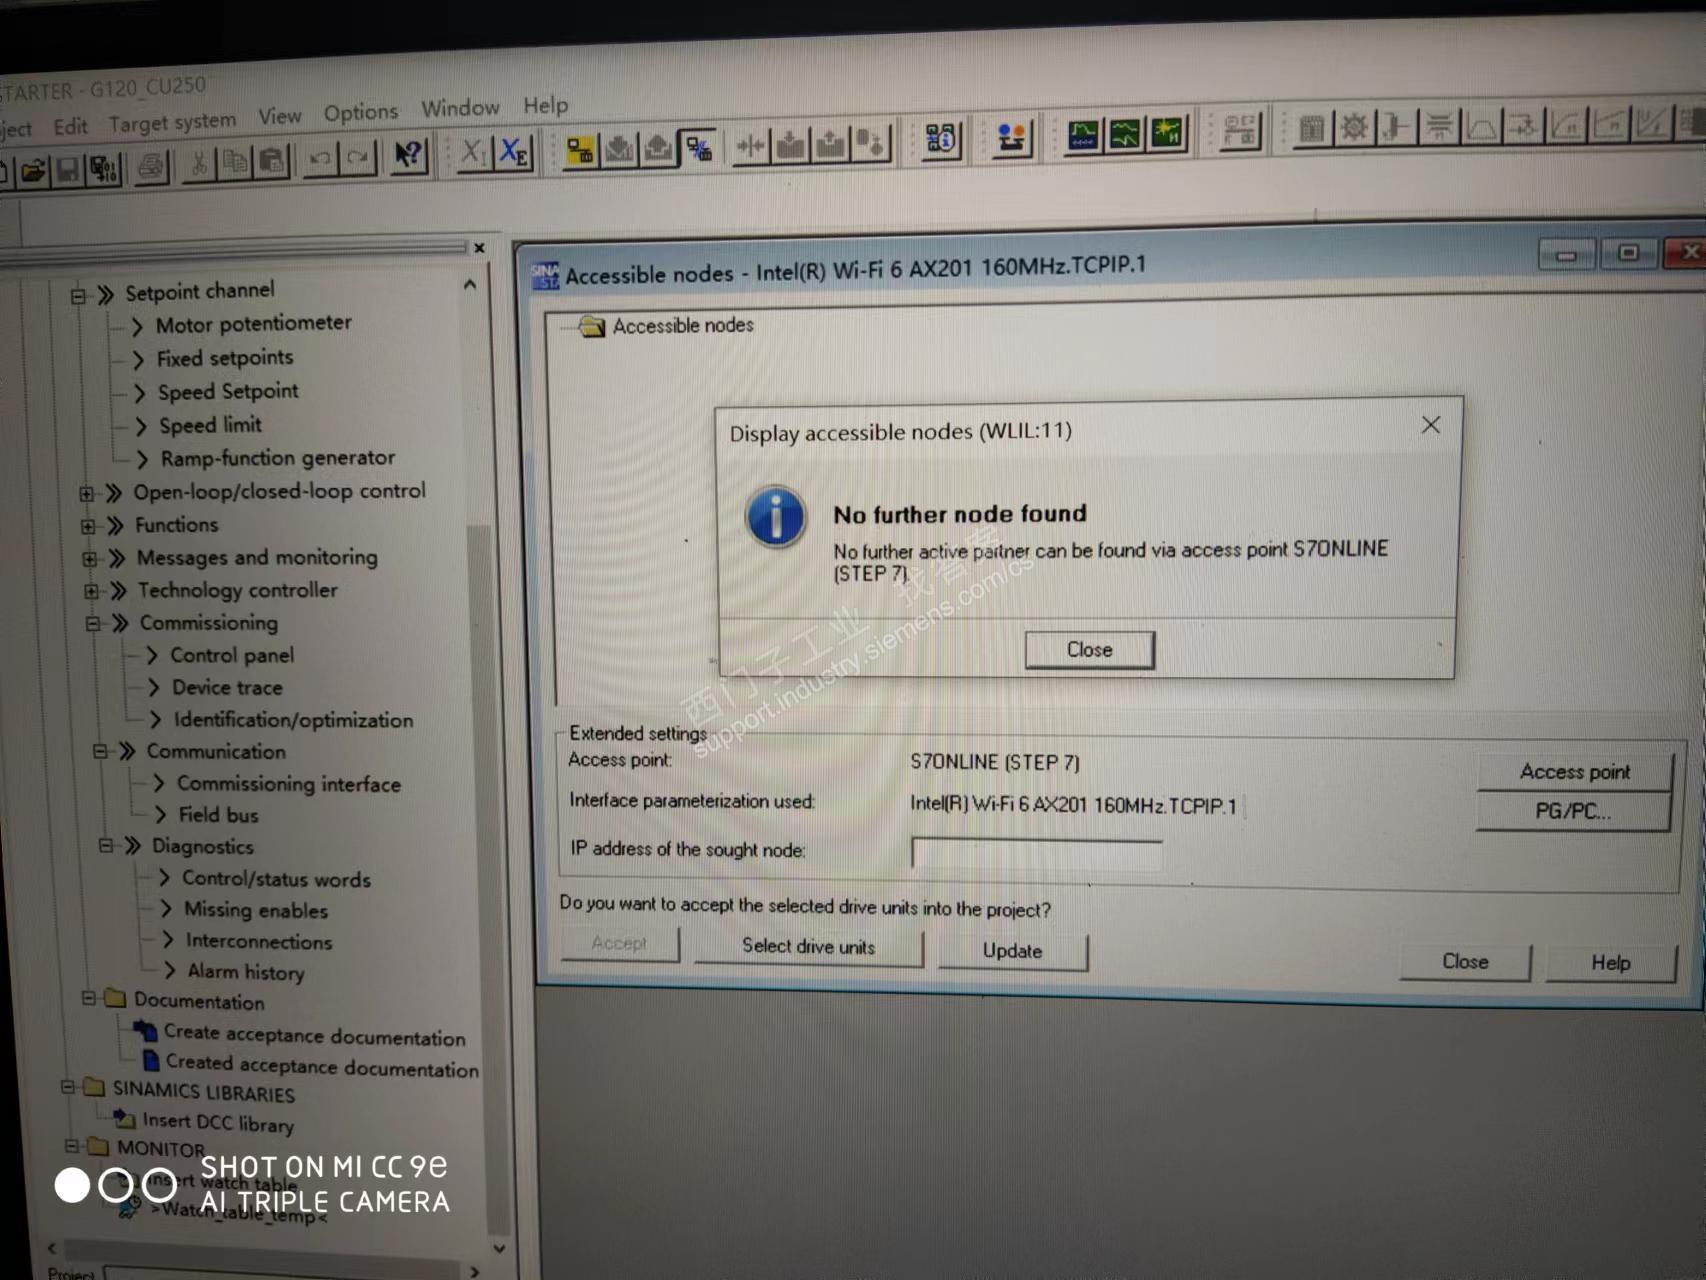The image size is (1706, 1280).
Task: Close the project navigator panel with its X
Action: pyautogui.click(x=479, y=247)
